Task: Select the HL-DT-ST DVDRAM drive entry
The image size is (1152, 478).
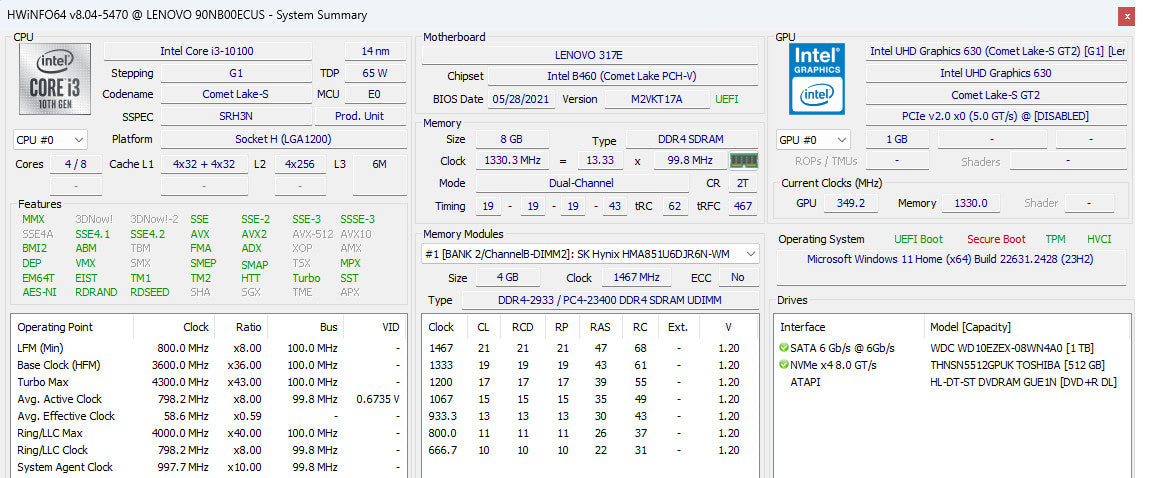Action: click(x=952, y=382)
